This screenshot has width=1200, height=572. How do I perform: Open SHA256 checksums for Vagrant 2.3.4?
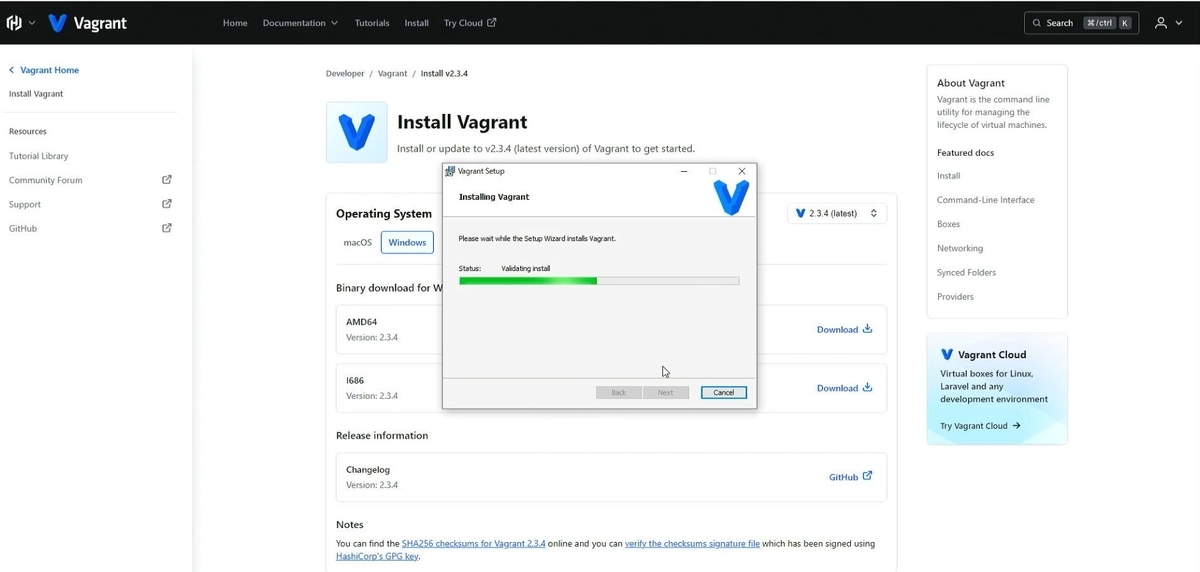tap(473, 544)
